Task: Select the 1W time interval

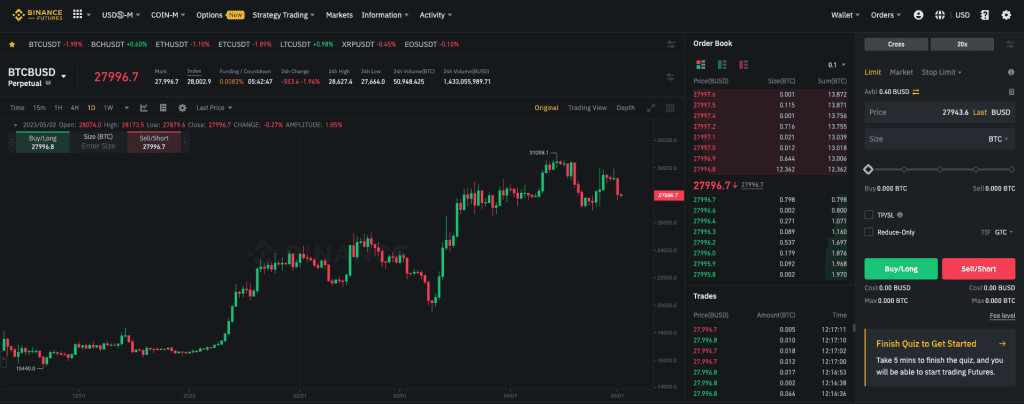Action: click(108, 108)
